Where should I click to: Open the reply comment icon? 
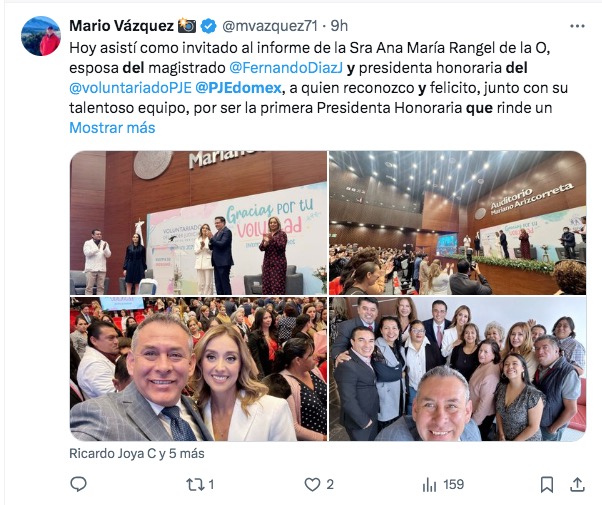pos(79,484)
